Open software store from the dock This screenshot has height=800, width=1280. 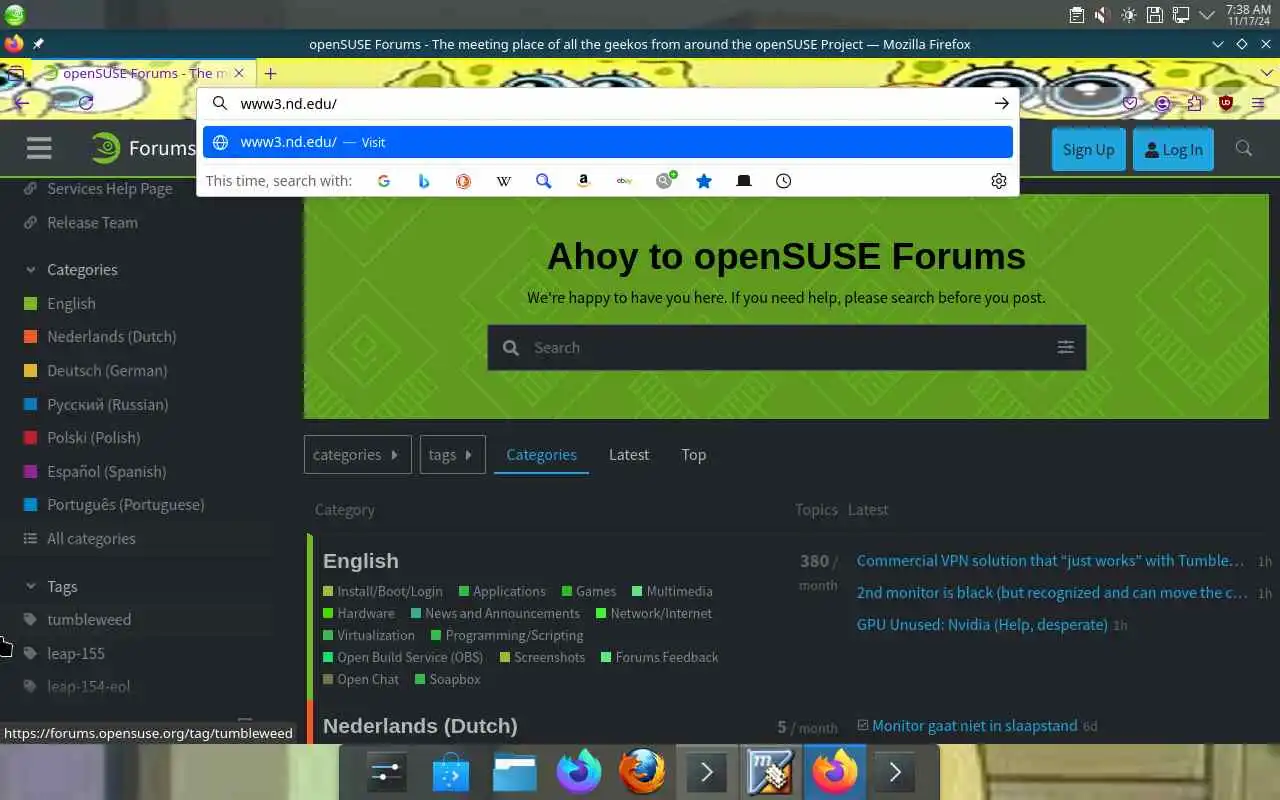451,772
